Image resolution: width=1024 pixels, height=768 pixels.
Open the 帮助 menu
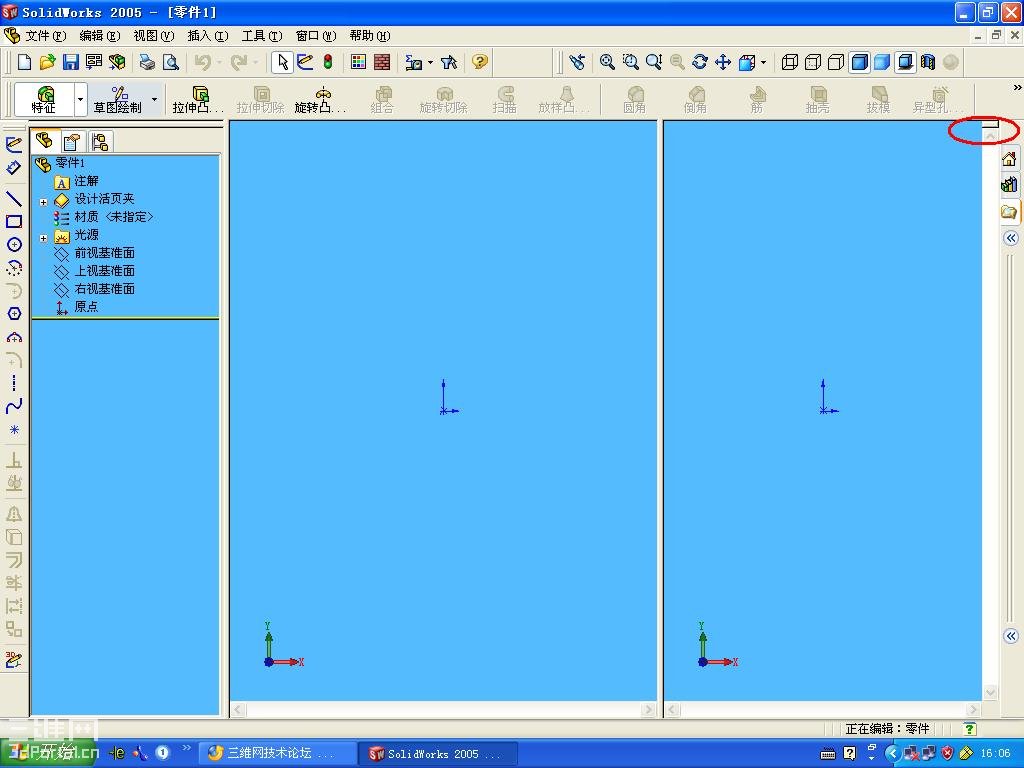[370, 35]
